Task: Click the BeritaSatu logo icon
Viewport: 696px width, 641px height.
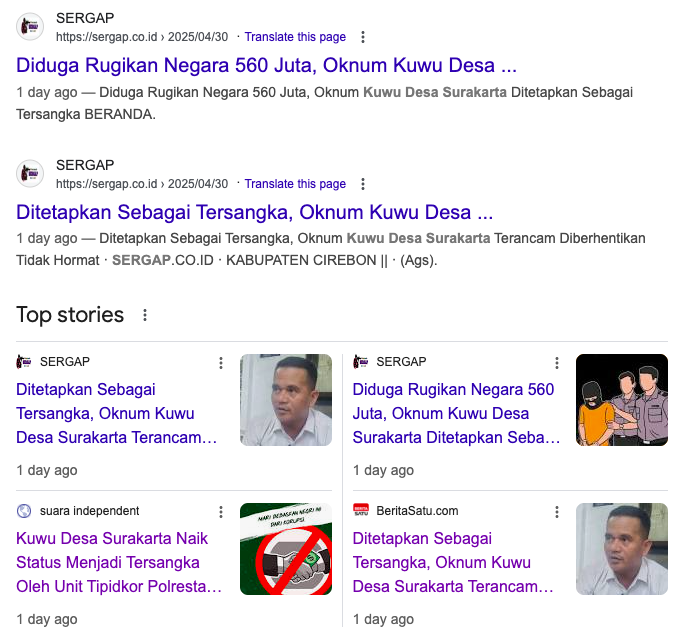Action: pos(360,510)
